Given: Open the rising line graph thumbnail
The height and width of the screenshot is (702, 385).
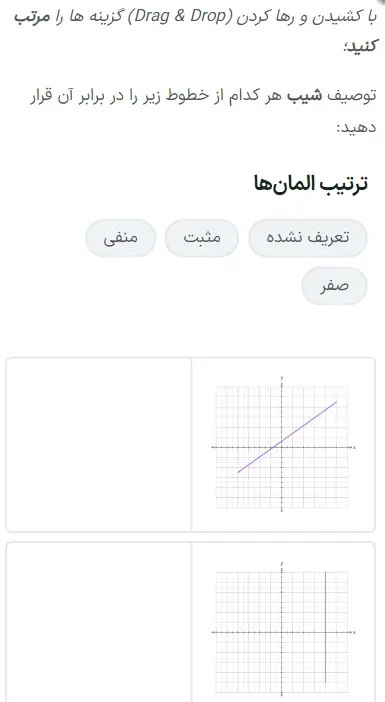Looking at the screenshot, I should (x=283, y=445).
